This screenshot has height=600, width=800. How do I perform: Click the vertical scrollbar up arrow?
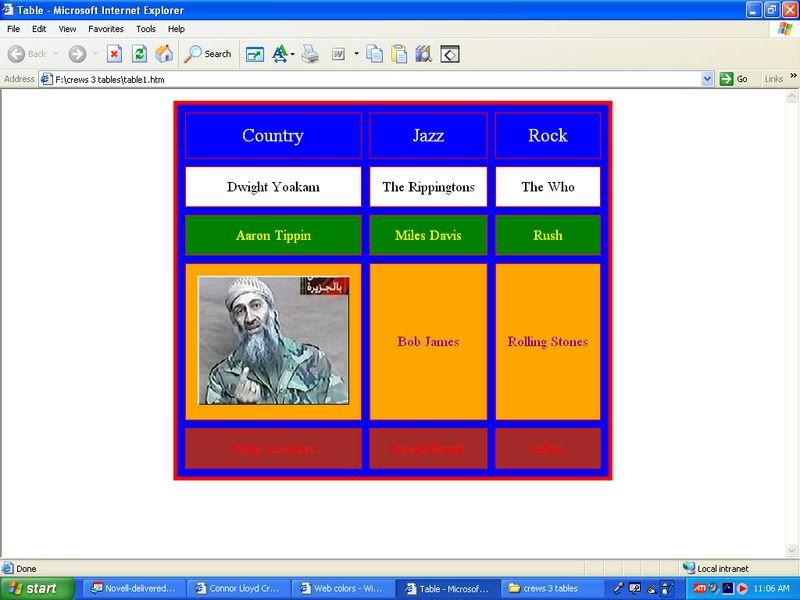coord(792,96)
